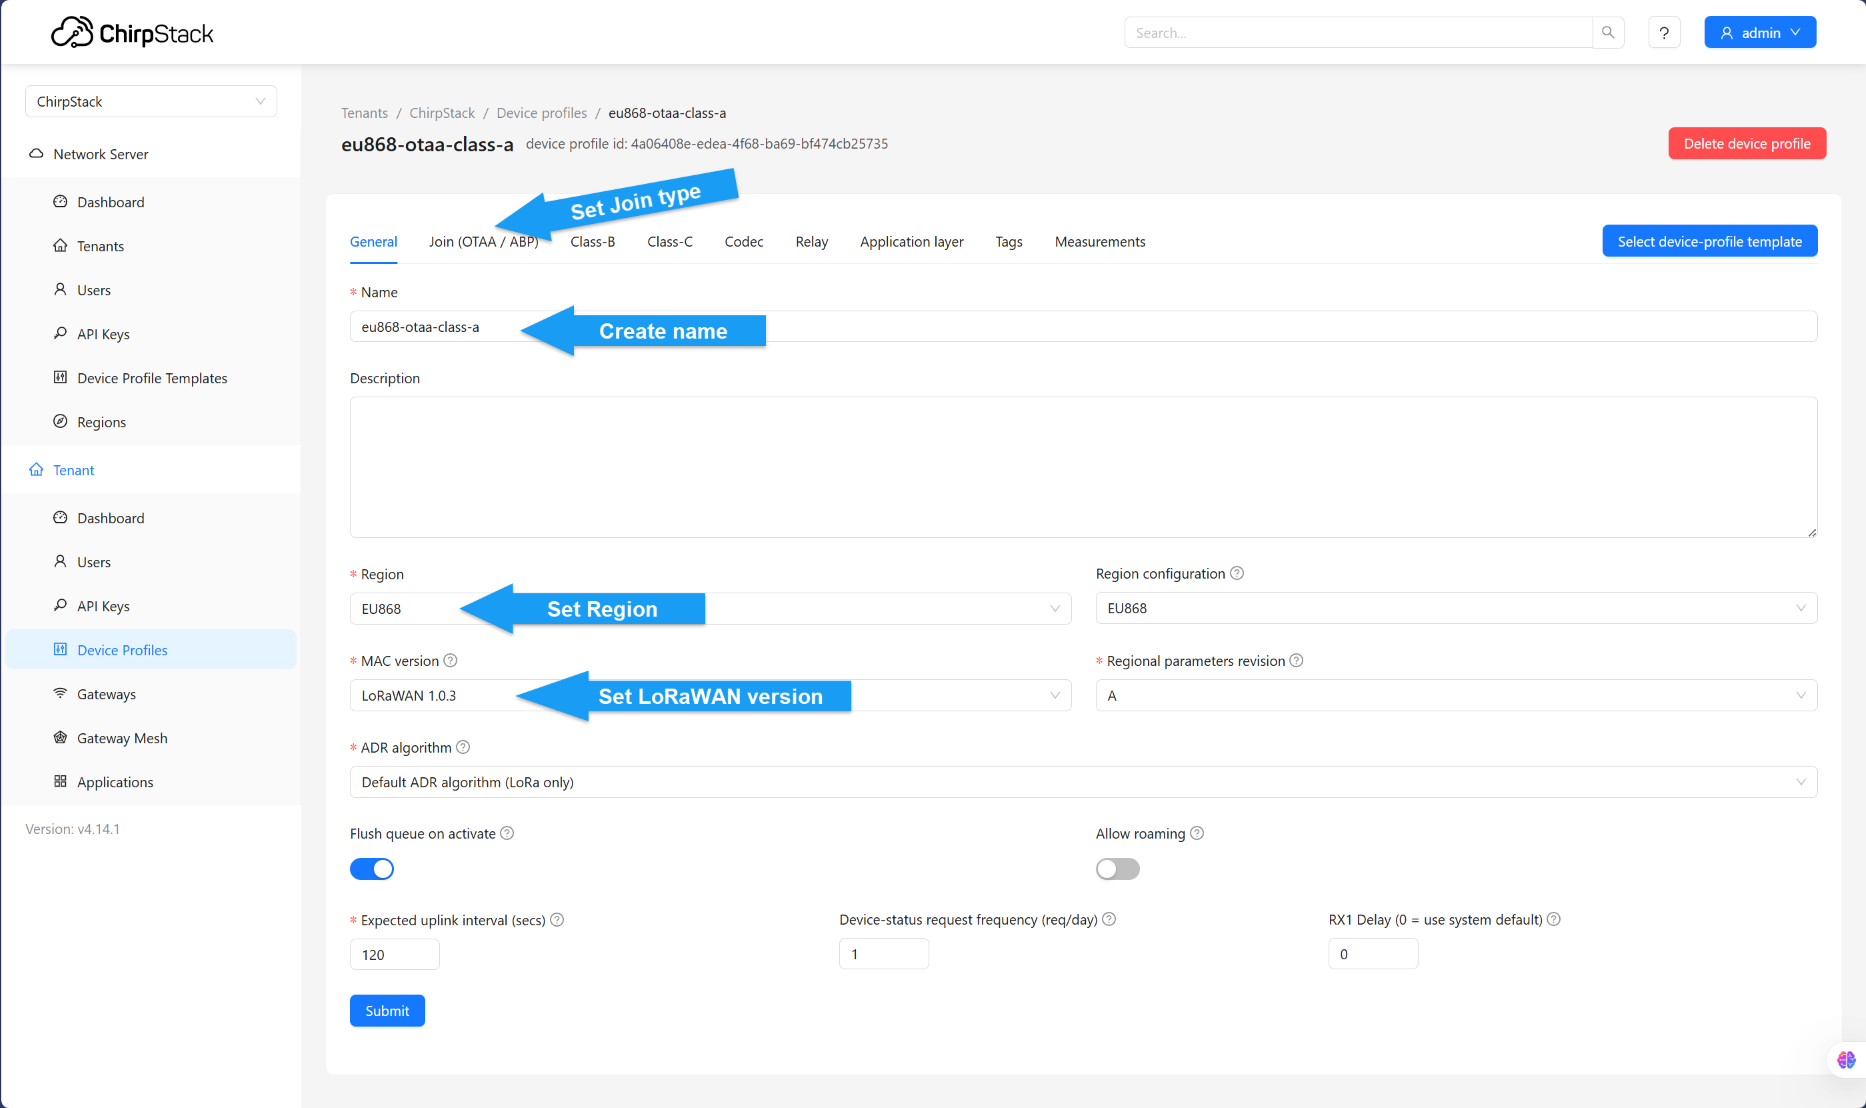This screenshot has height=1108, width=1866.
Task: Switch to the Measurements tab
Action: 1100,242
